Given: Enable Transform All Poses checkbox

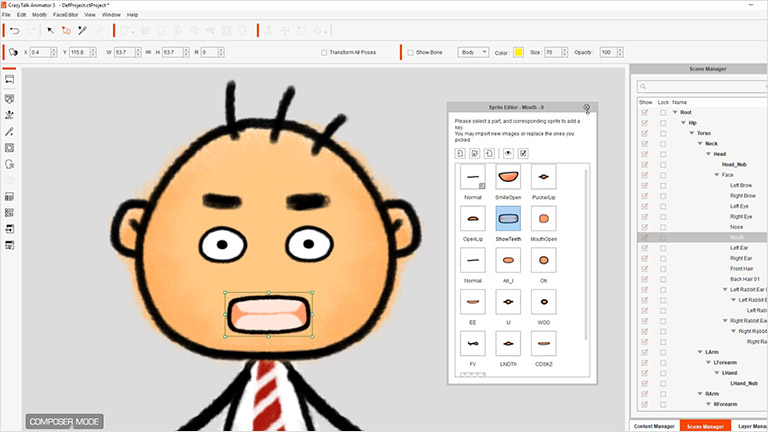Looking at the screenshot, I should click(323, 52).
